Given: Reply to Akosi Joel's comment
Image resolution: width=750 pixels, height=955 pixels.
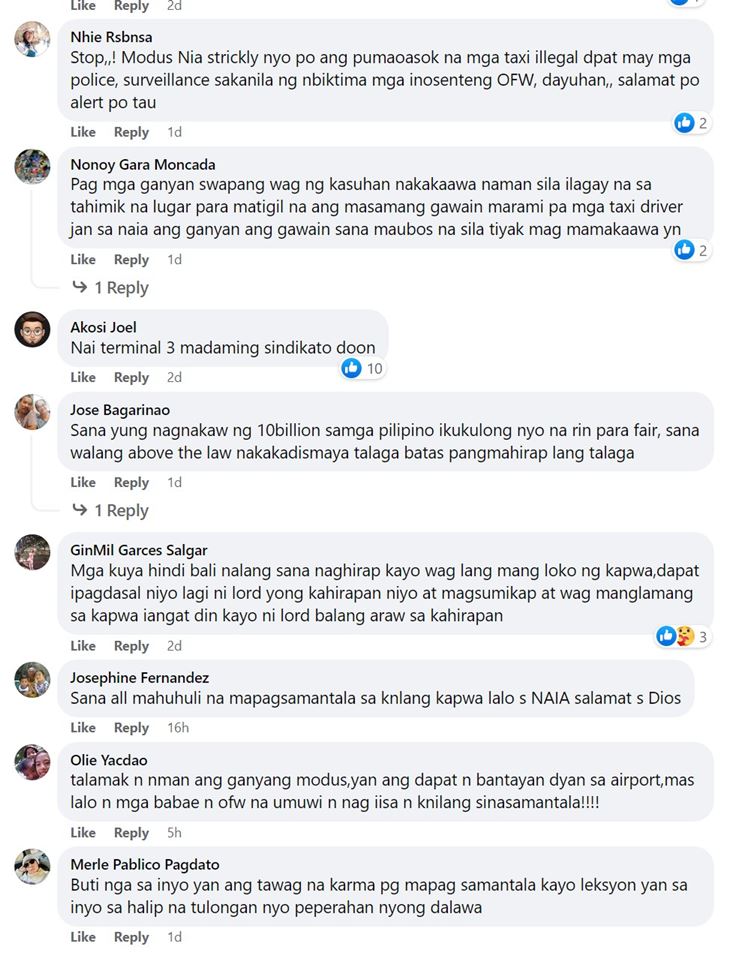Looking at the screenshot, I should pos(132,377).
